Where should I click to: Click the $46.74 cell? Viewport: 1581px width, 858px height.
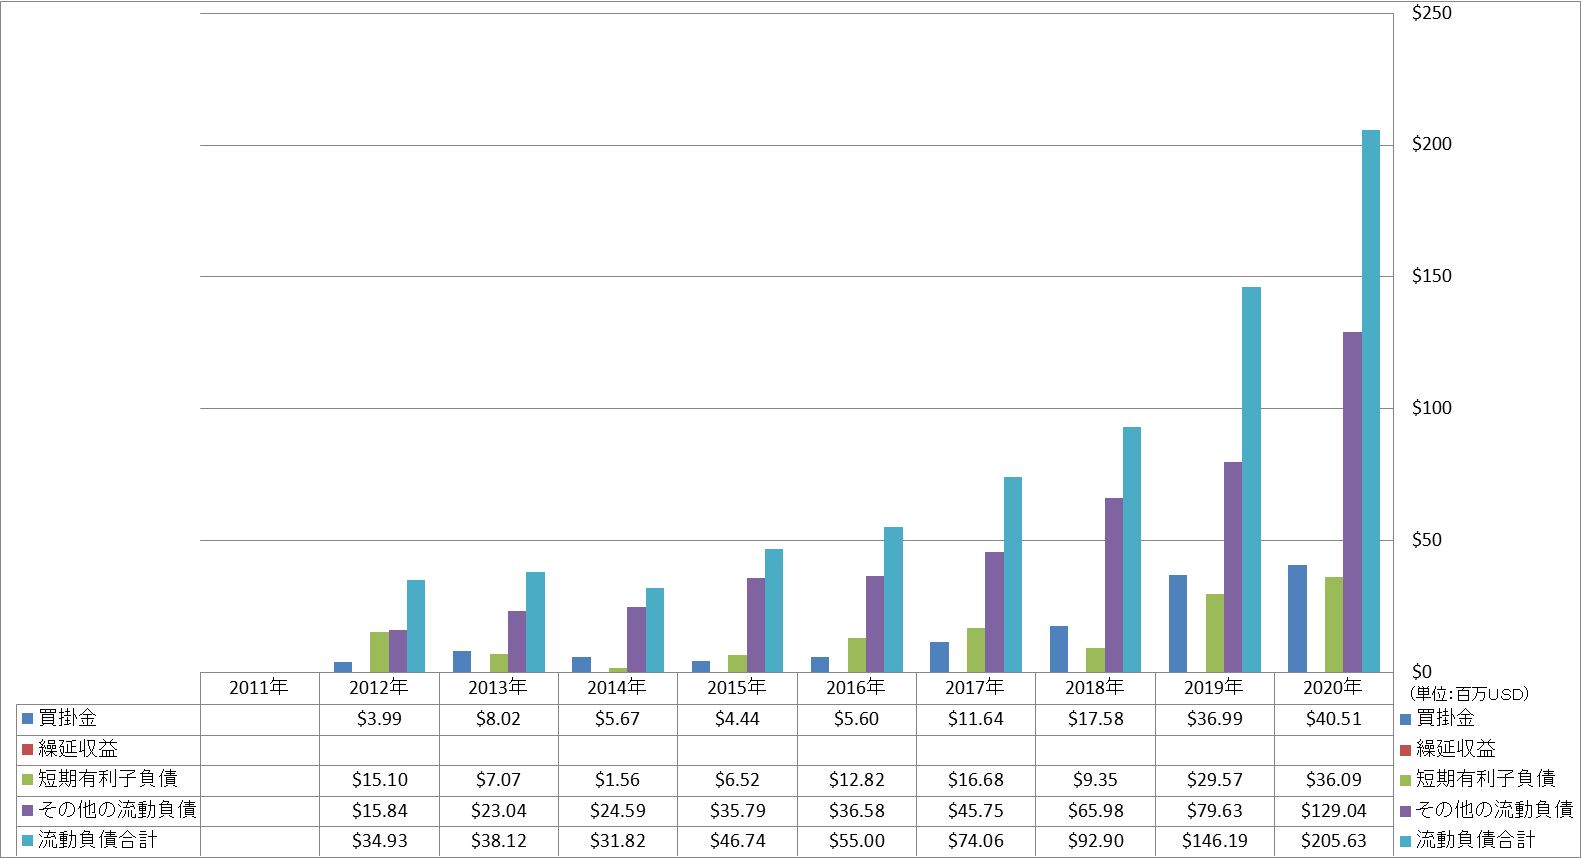coord(737,841)
